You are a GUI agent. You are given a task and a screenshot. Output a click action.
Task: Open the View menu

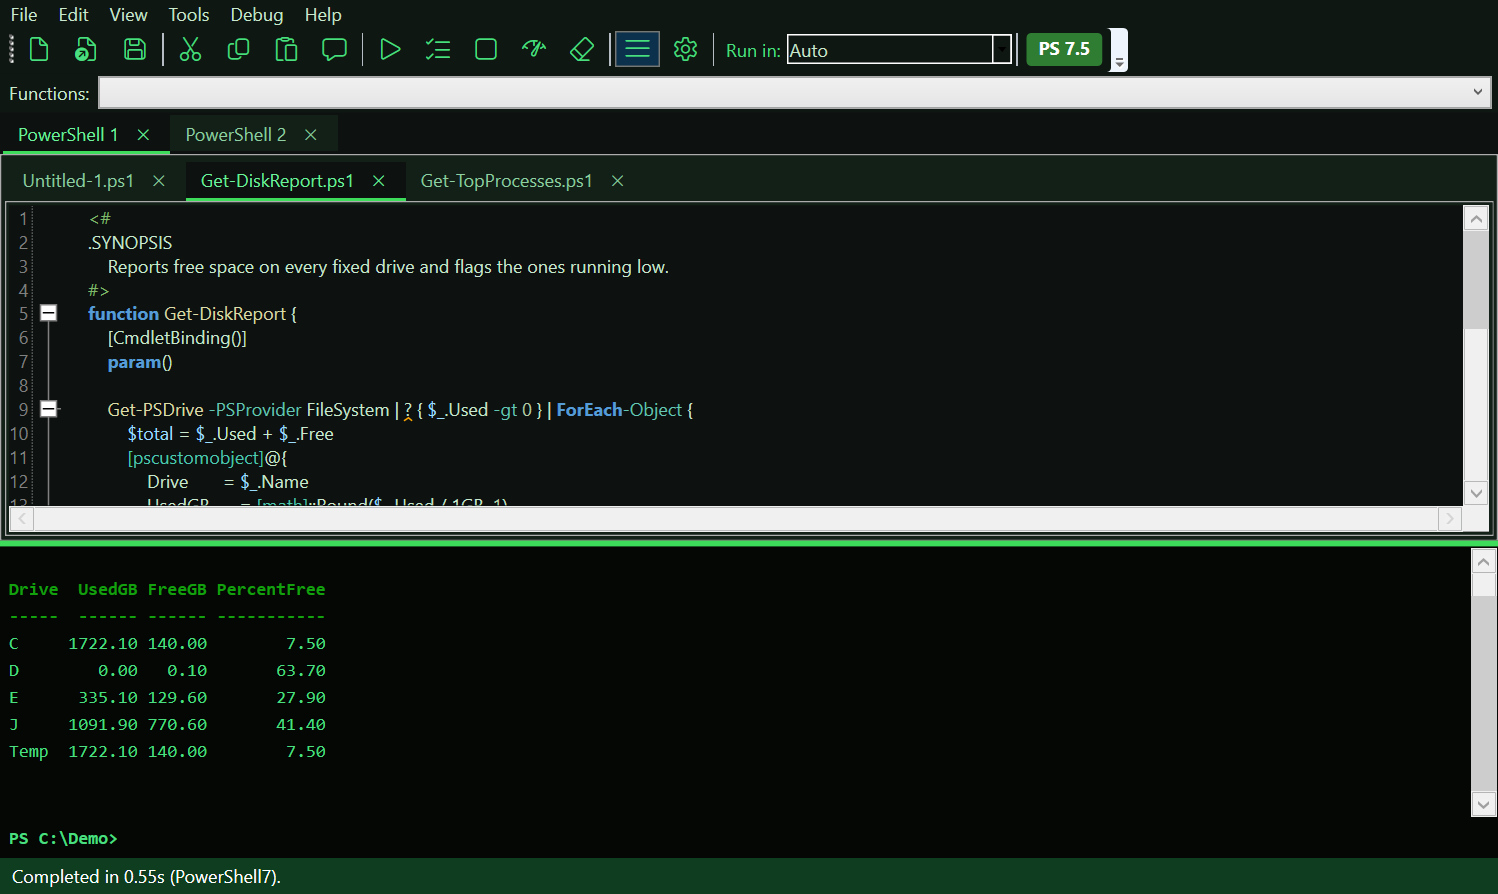click(128, 15)
